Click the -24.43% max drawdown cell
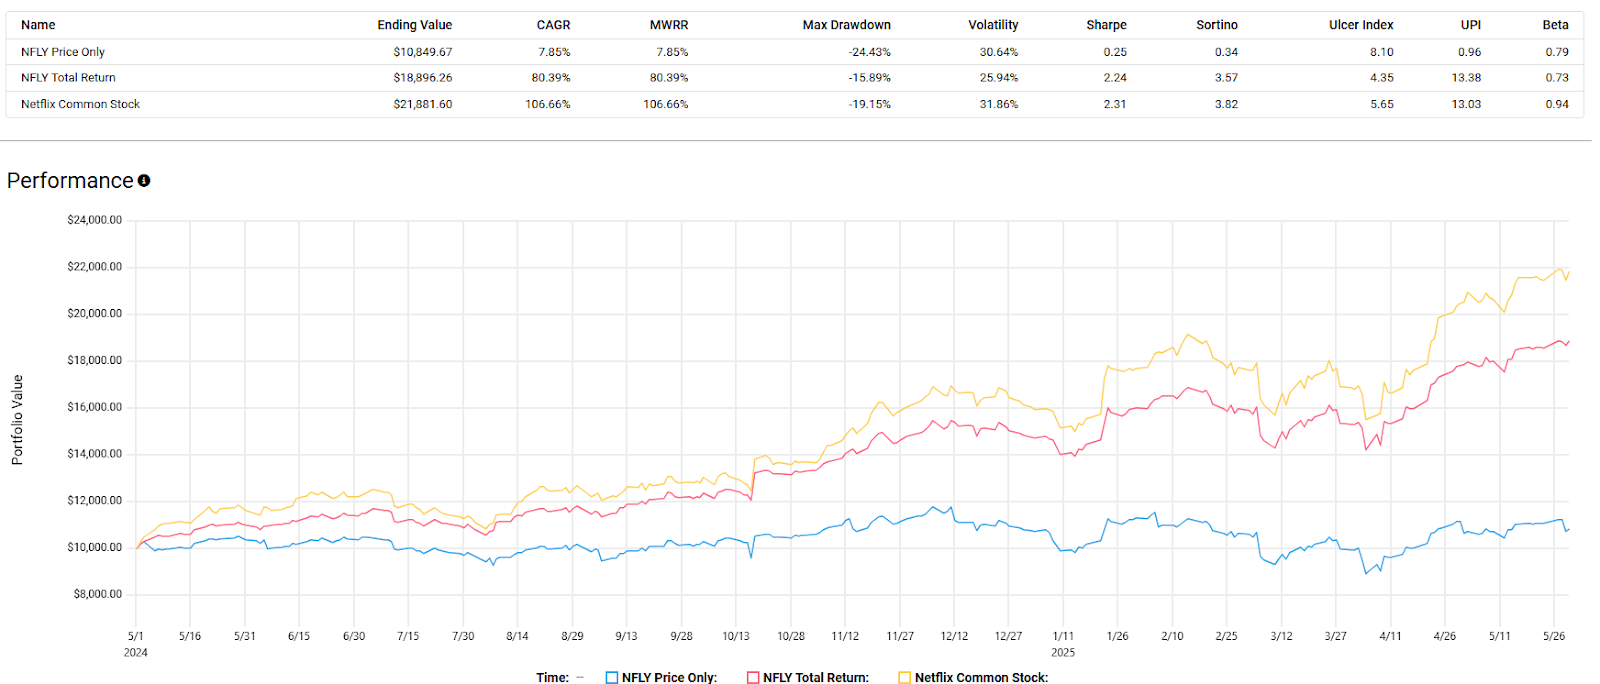The height and width of the screenshot is (684, 1600). click(x=870, y=52)
